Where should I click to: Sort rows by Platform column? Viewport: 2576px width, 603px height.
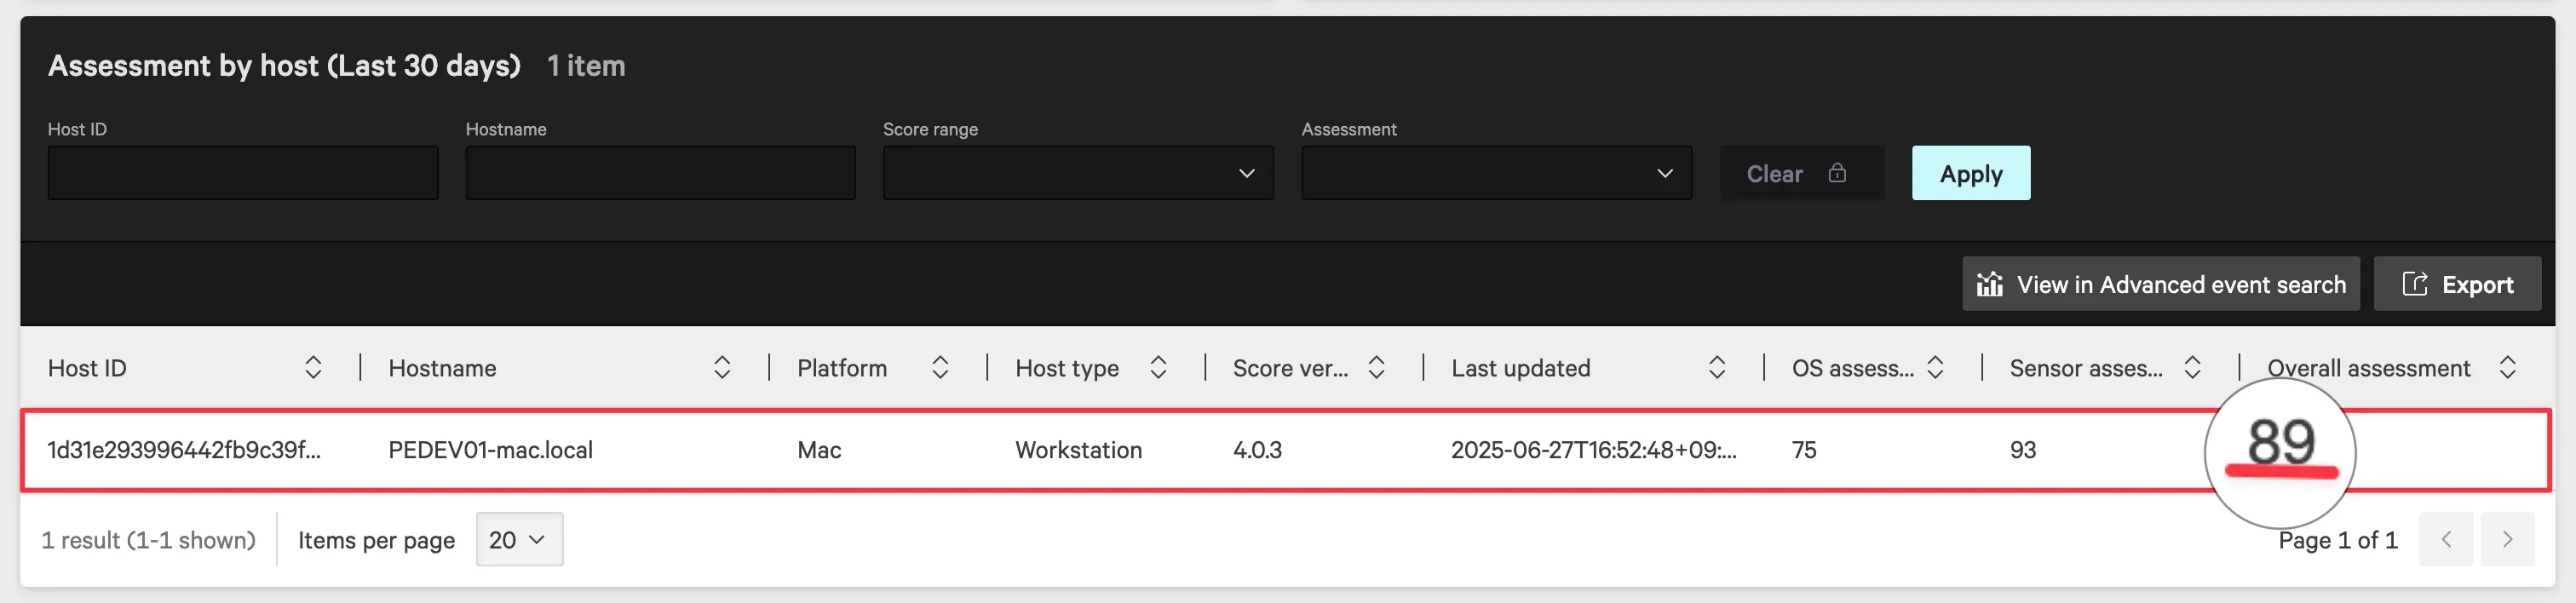(939, 368)
